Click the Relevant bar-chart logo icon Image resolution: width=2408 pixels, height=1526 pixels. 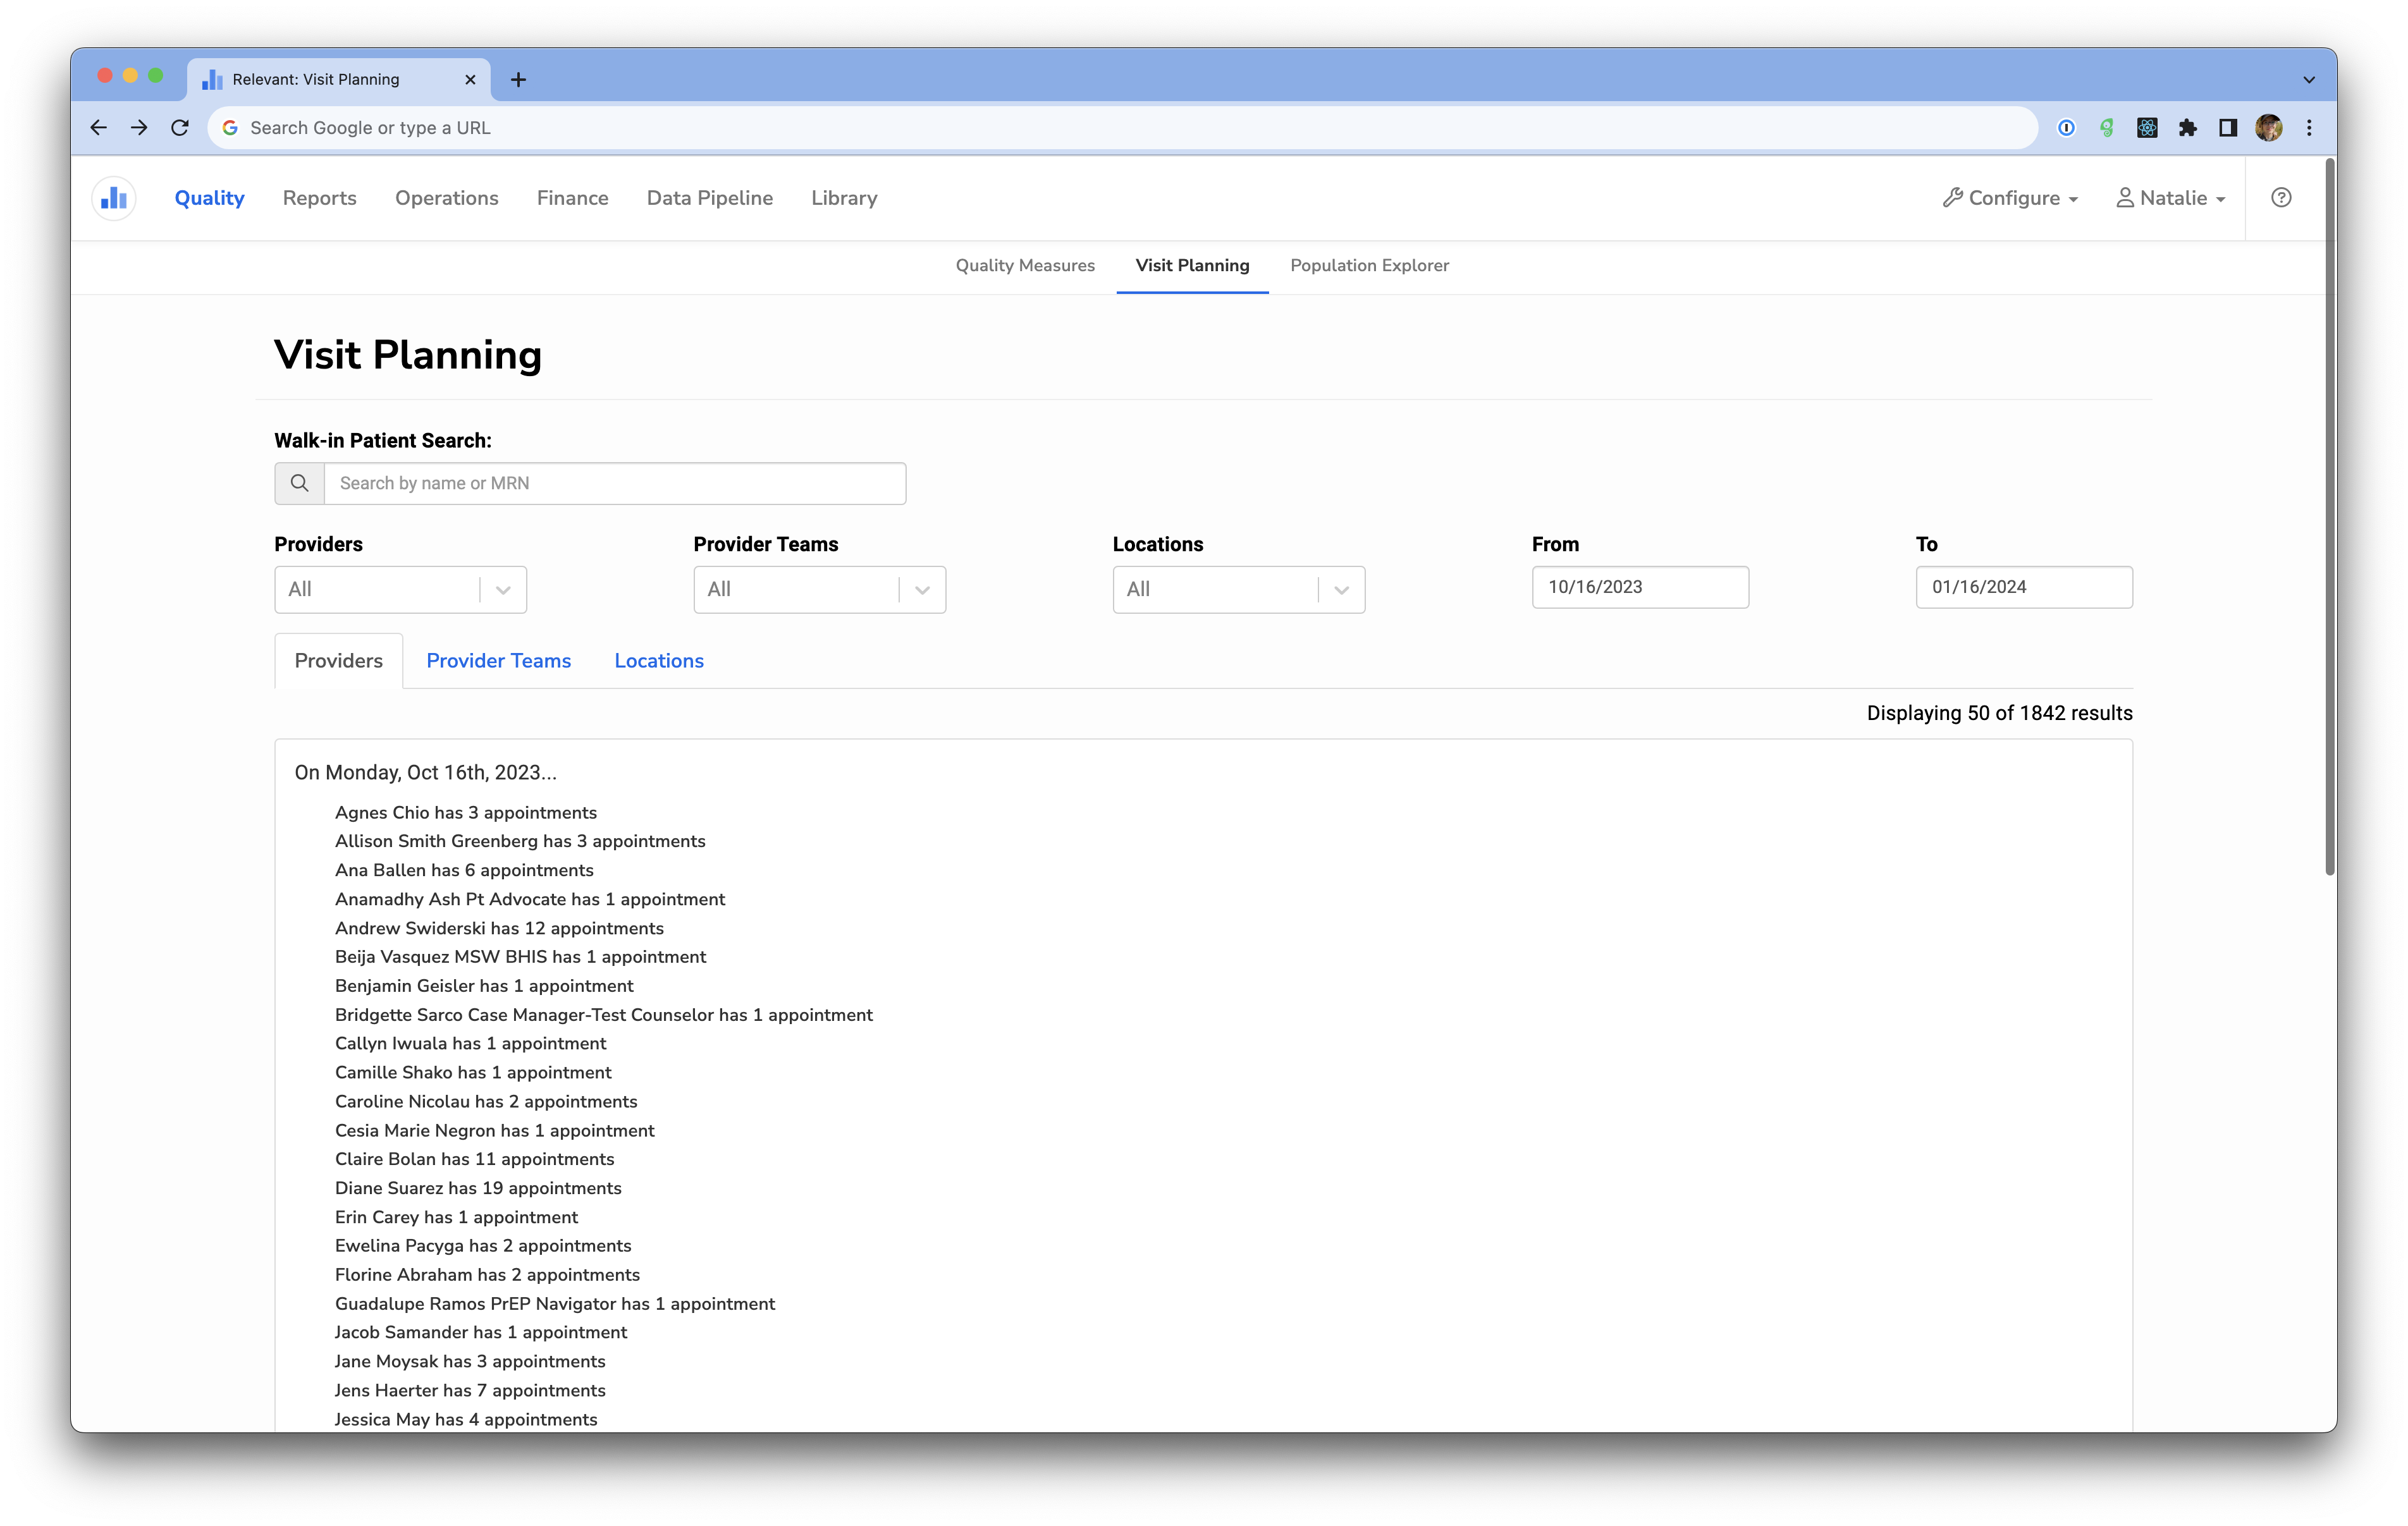(x=114, y=198)
